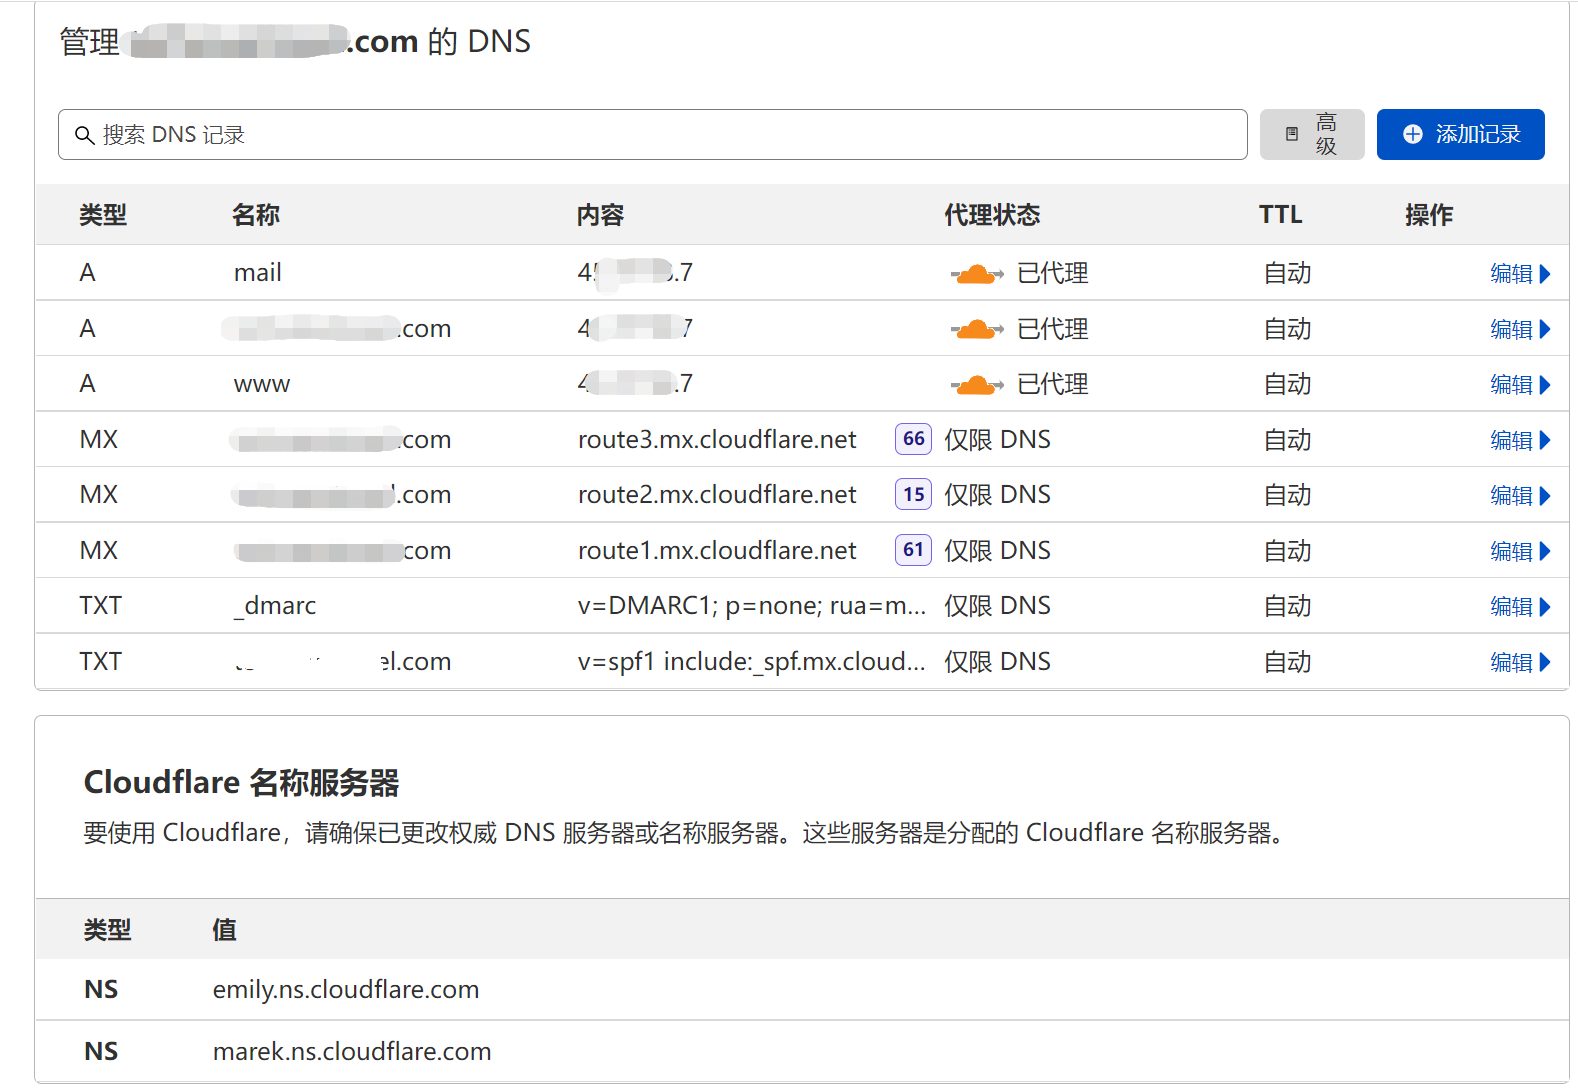The width and height of the screenshot is (1578, 1092).
Task: Click the 内容 column header
Action: [x=600, y=215]
